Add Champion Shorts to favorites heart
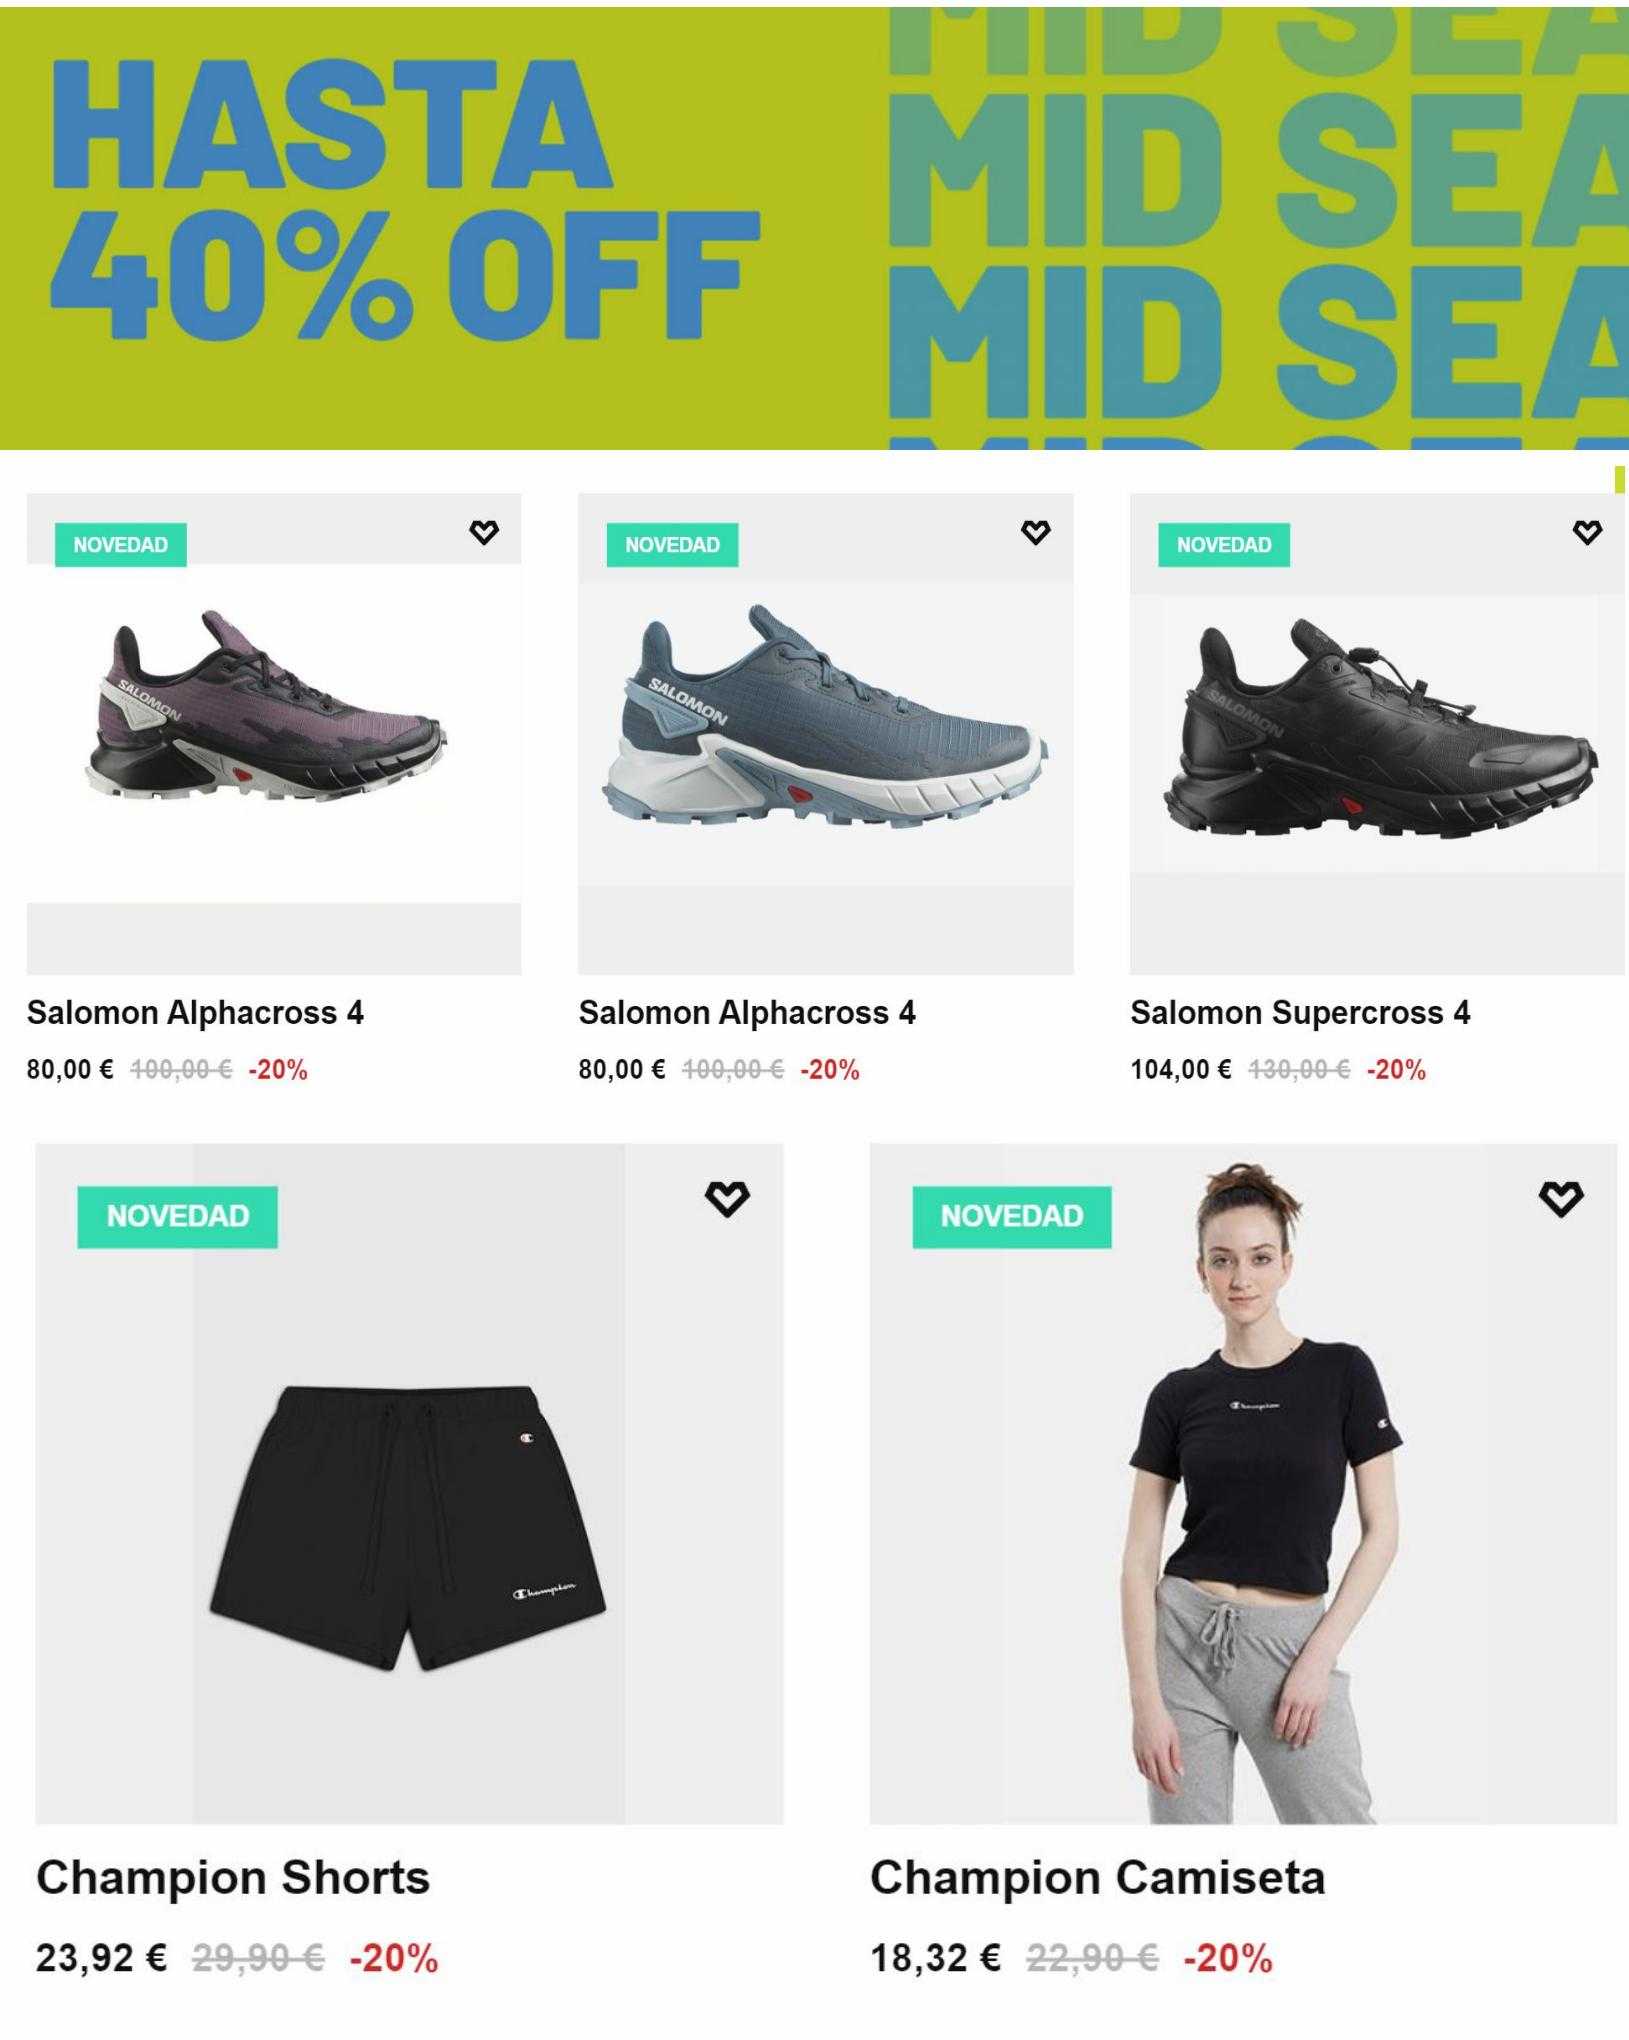This screenshot has width=1629, height=2040. click(727, 1198)
